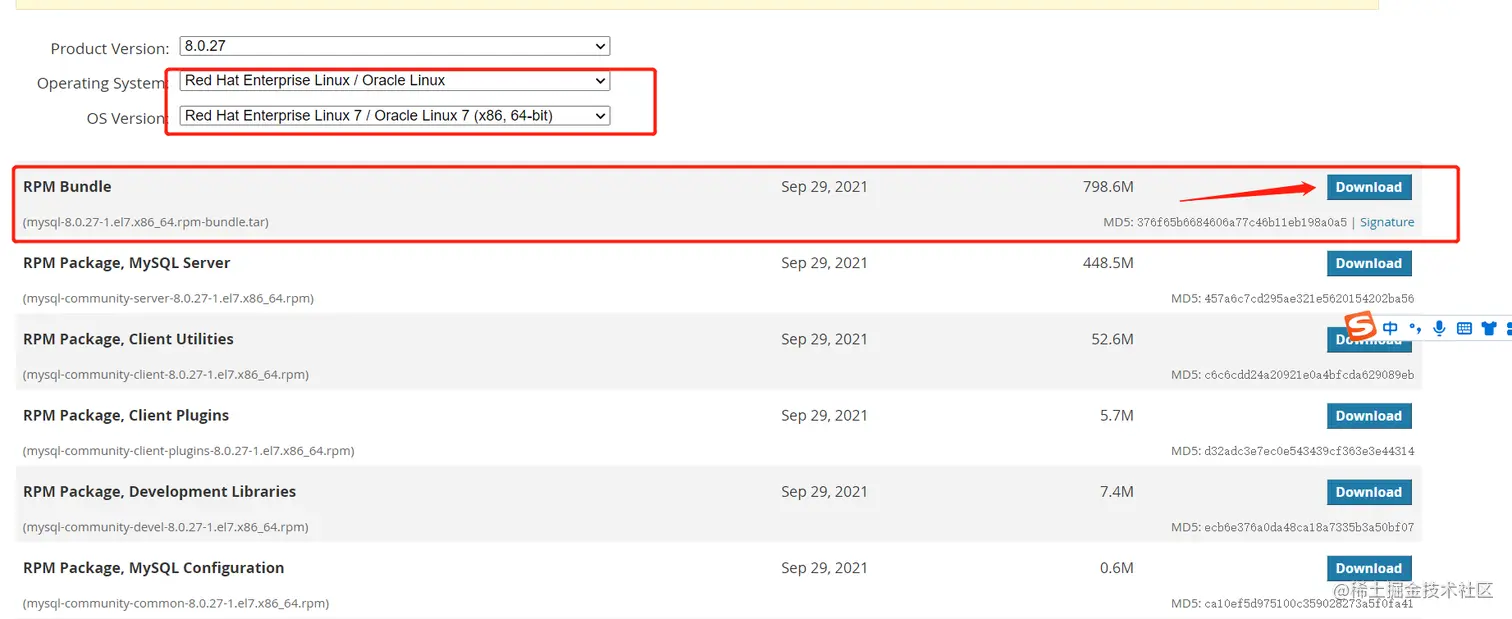Click the 7.4M size value

tap(1117, 491)
